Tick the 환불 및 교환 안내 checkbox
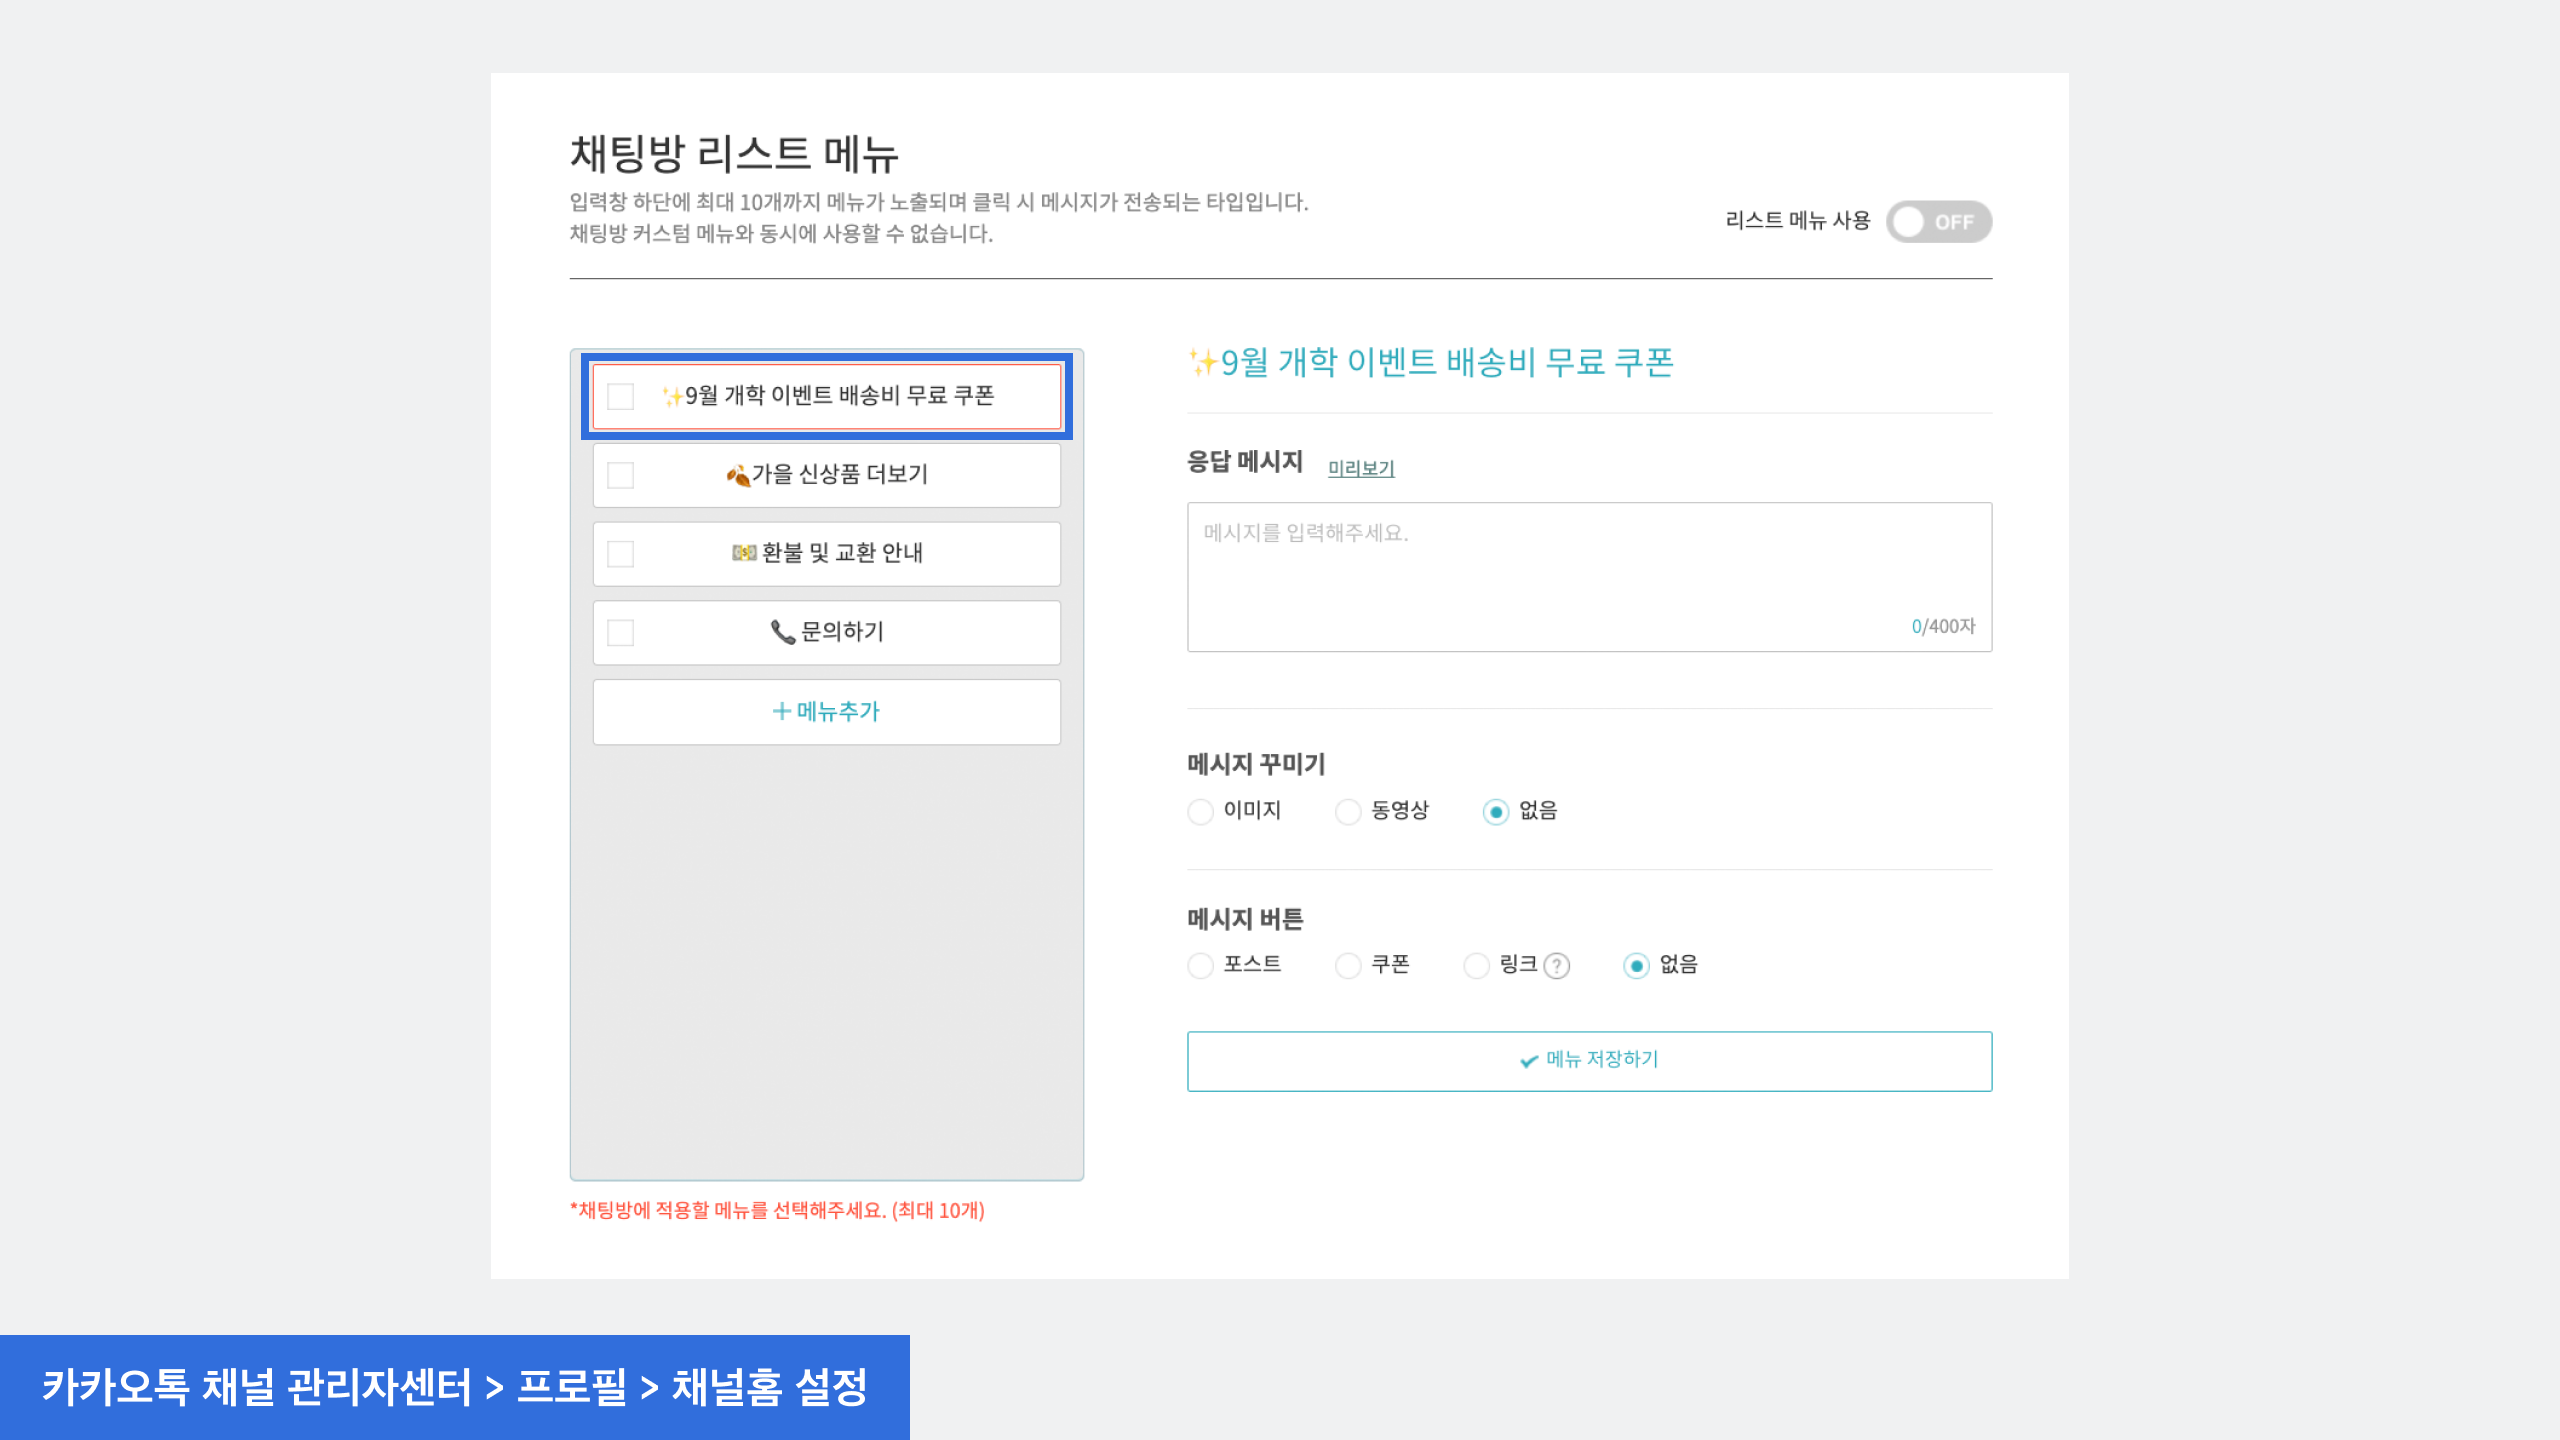2560x1440 pixels. click(x=621, y=554)
